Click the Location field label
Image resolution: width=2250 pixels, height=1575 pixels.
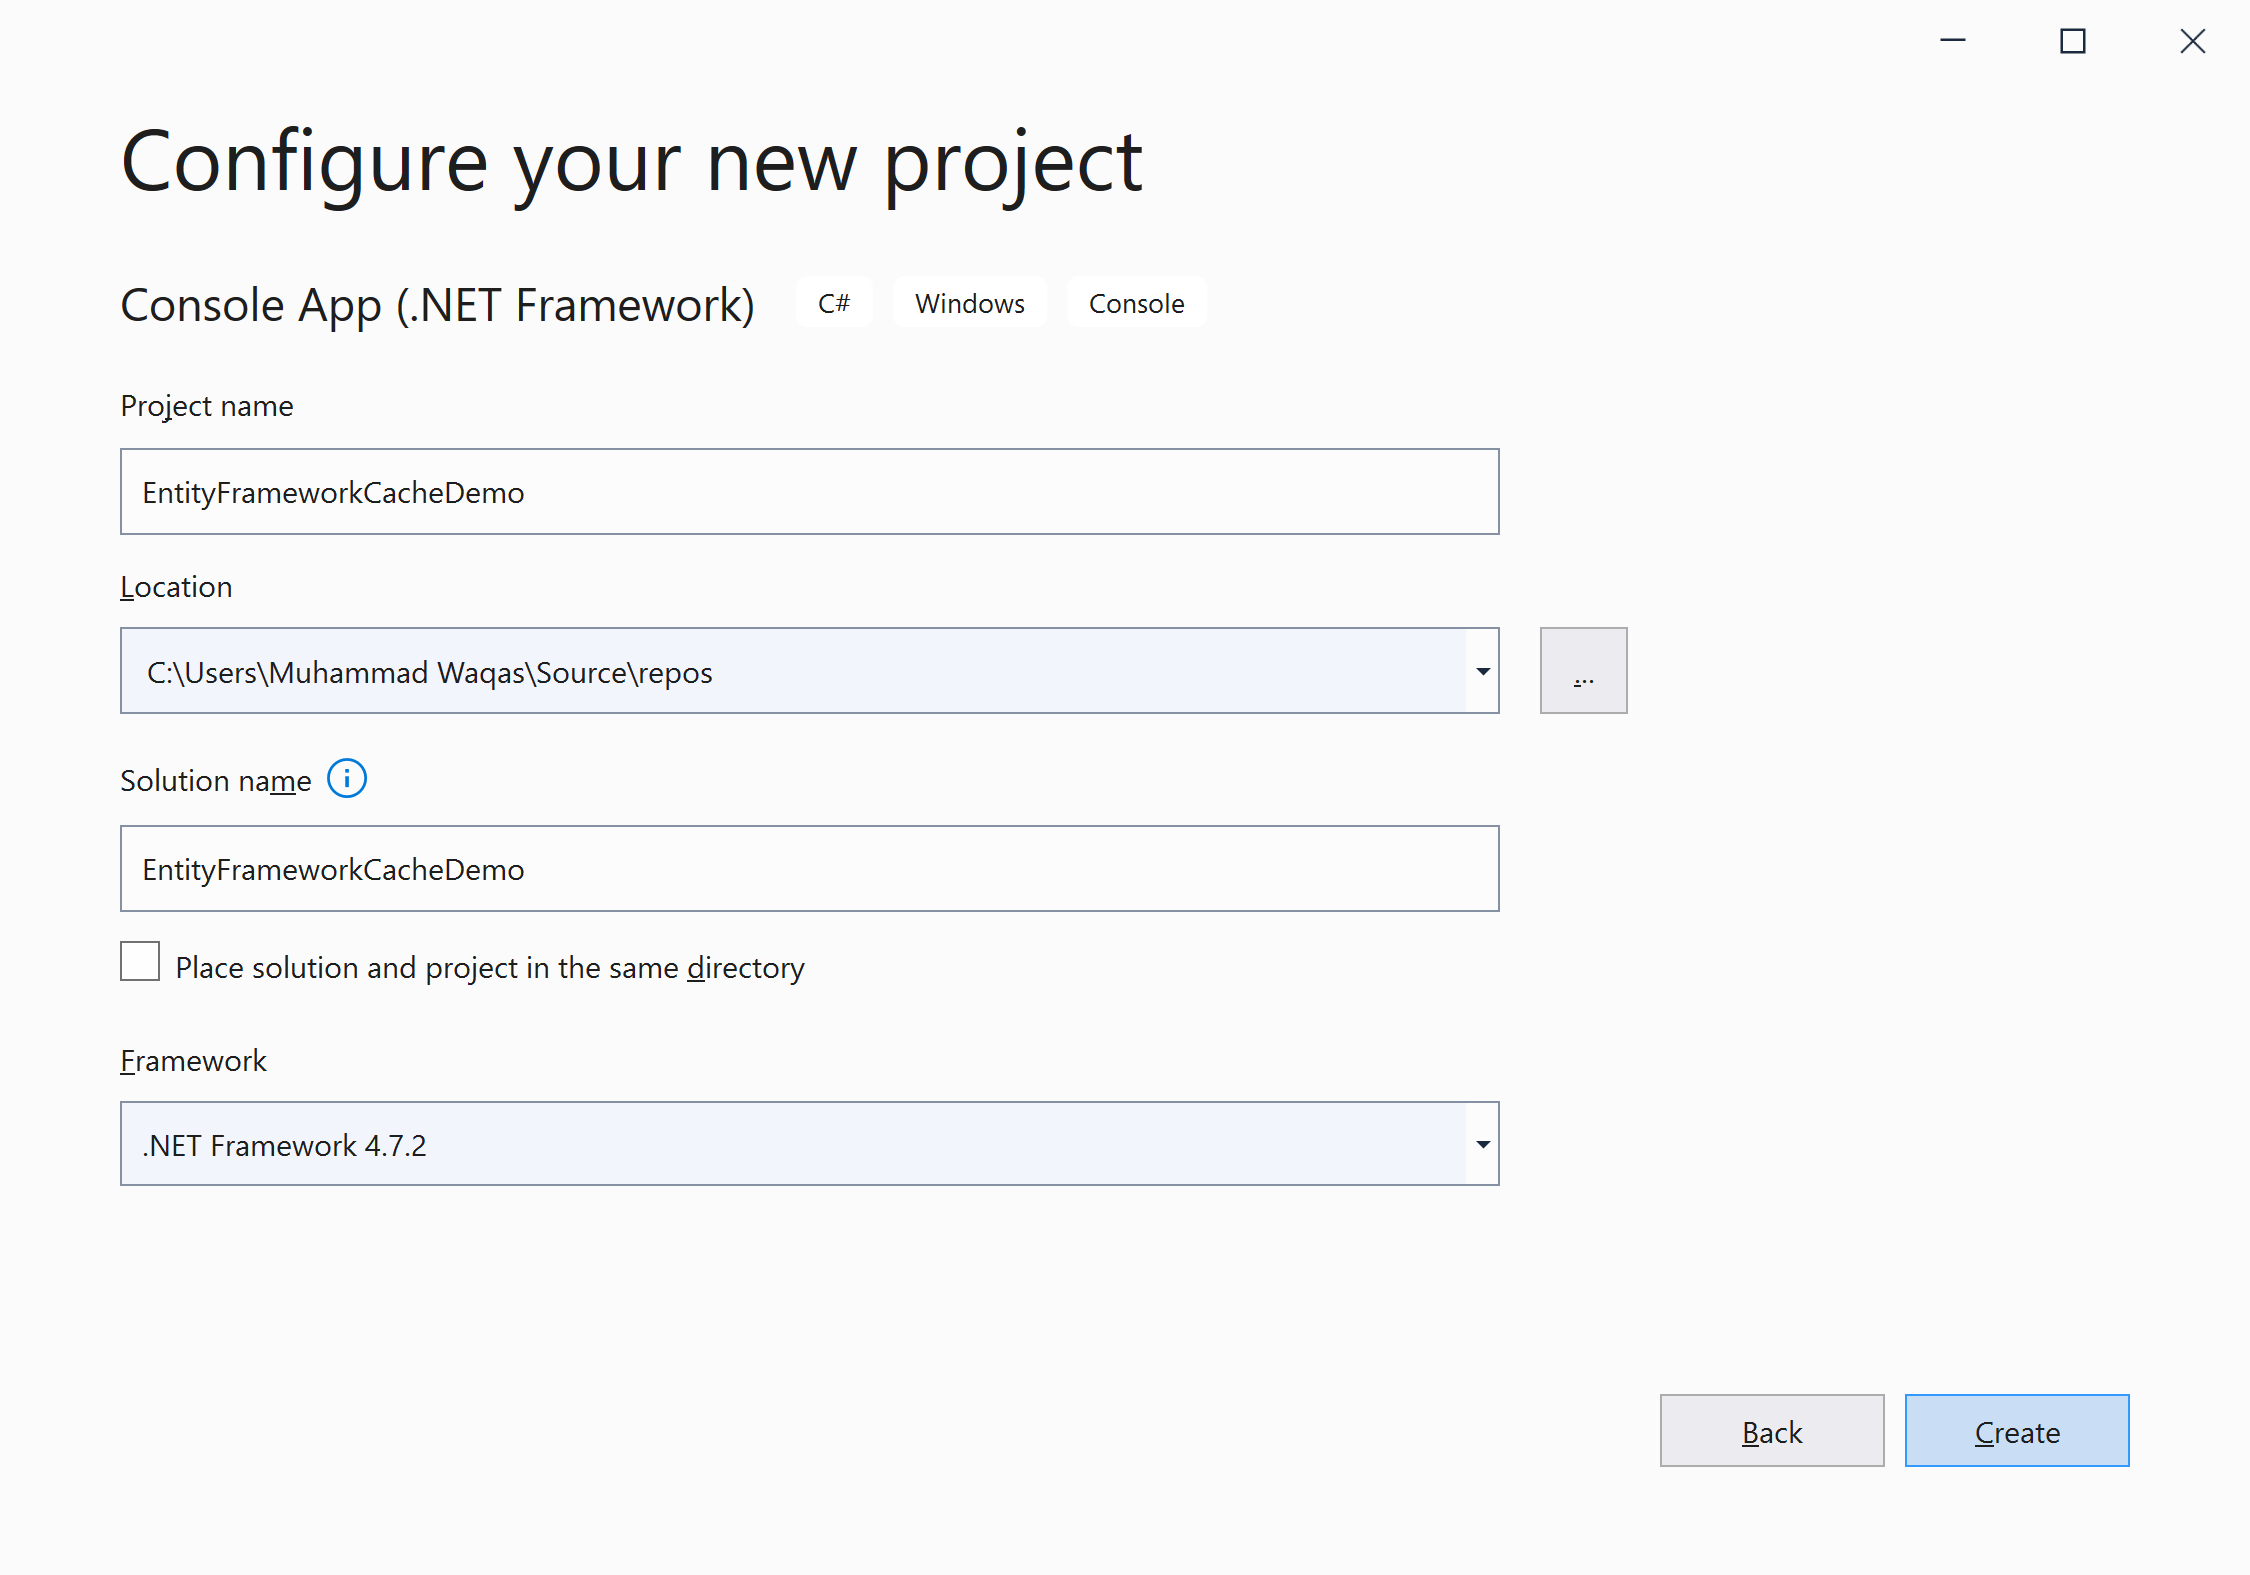176,587
